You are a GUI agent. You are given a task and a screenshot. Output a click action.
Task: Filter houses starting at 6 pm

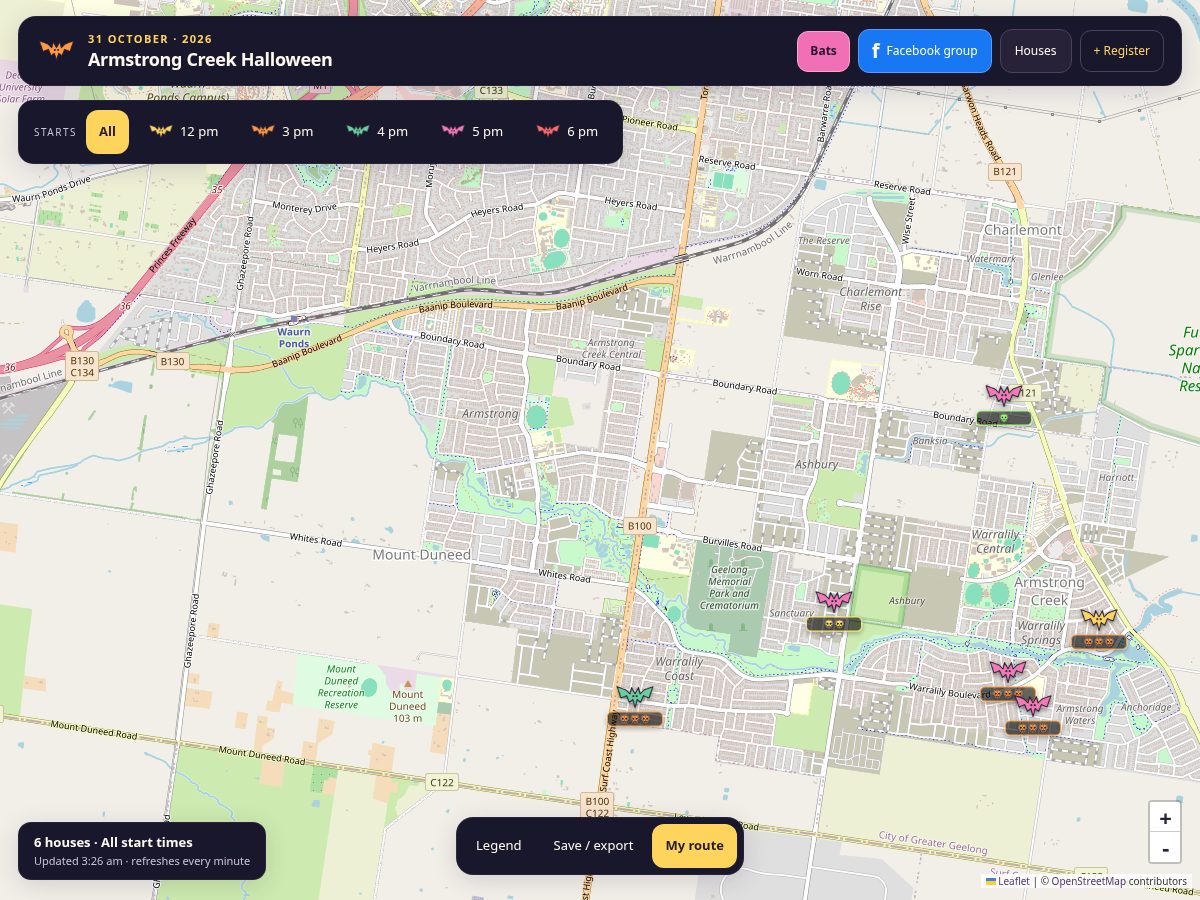click(x=567, y=132)
